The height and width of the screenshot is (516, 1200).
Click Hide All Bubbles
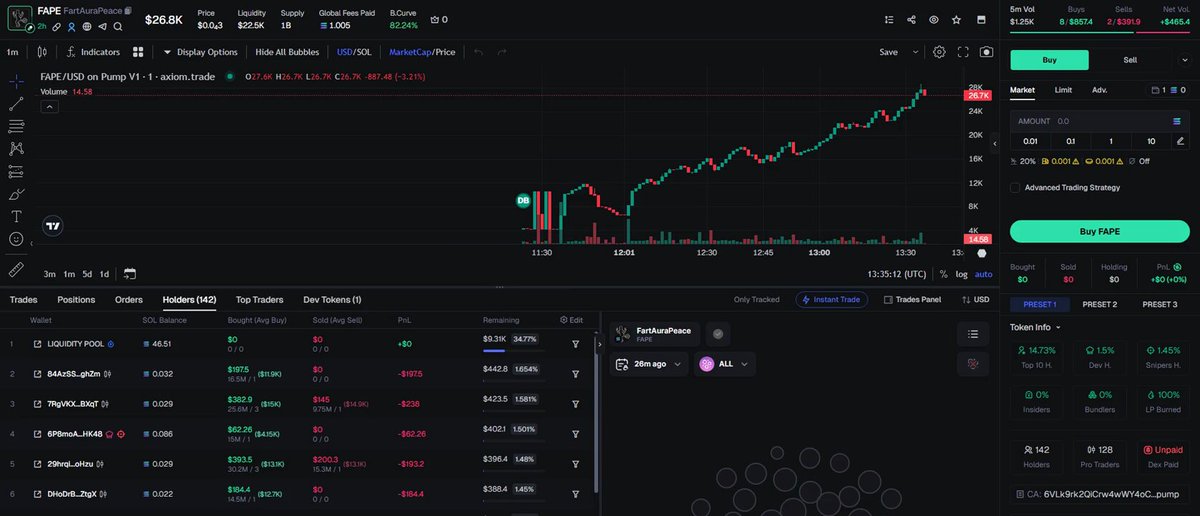tap(287, 52)
